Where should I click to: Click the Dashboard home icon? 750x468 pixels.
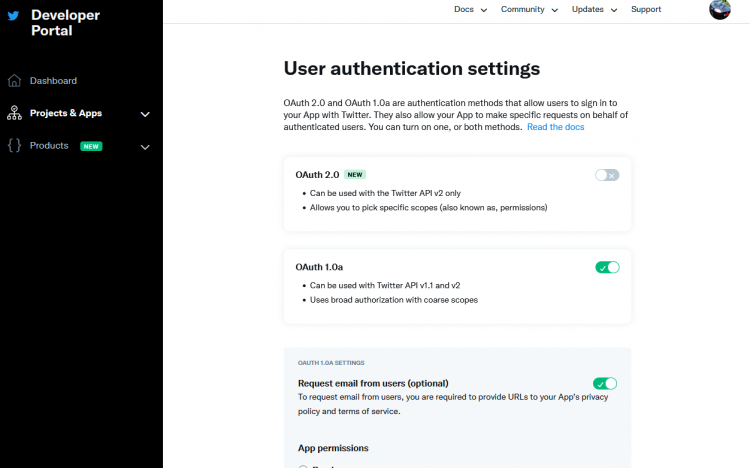[14, 81]
